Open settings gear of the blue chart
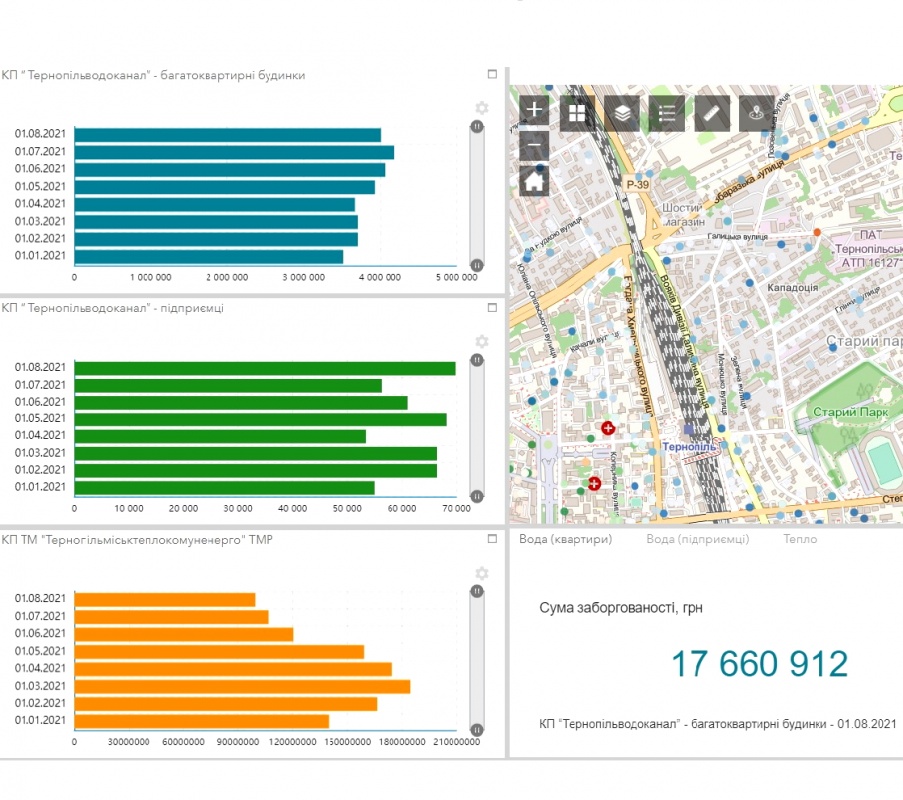Viewport: 903px width, 800px height. pos(481,108)
